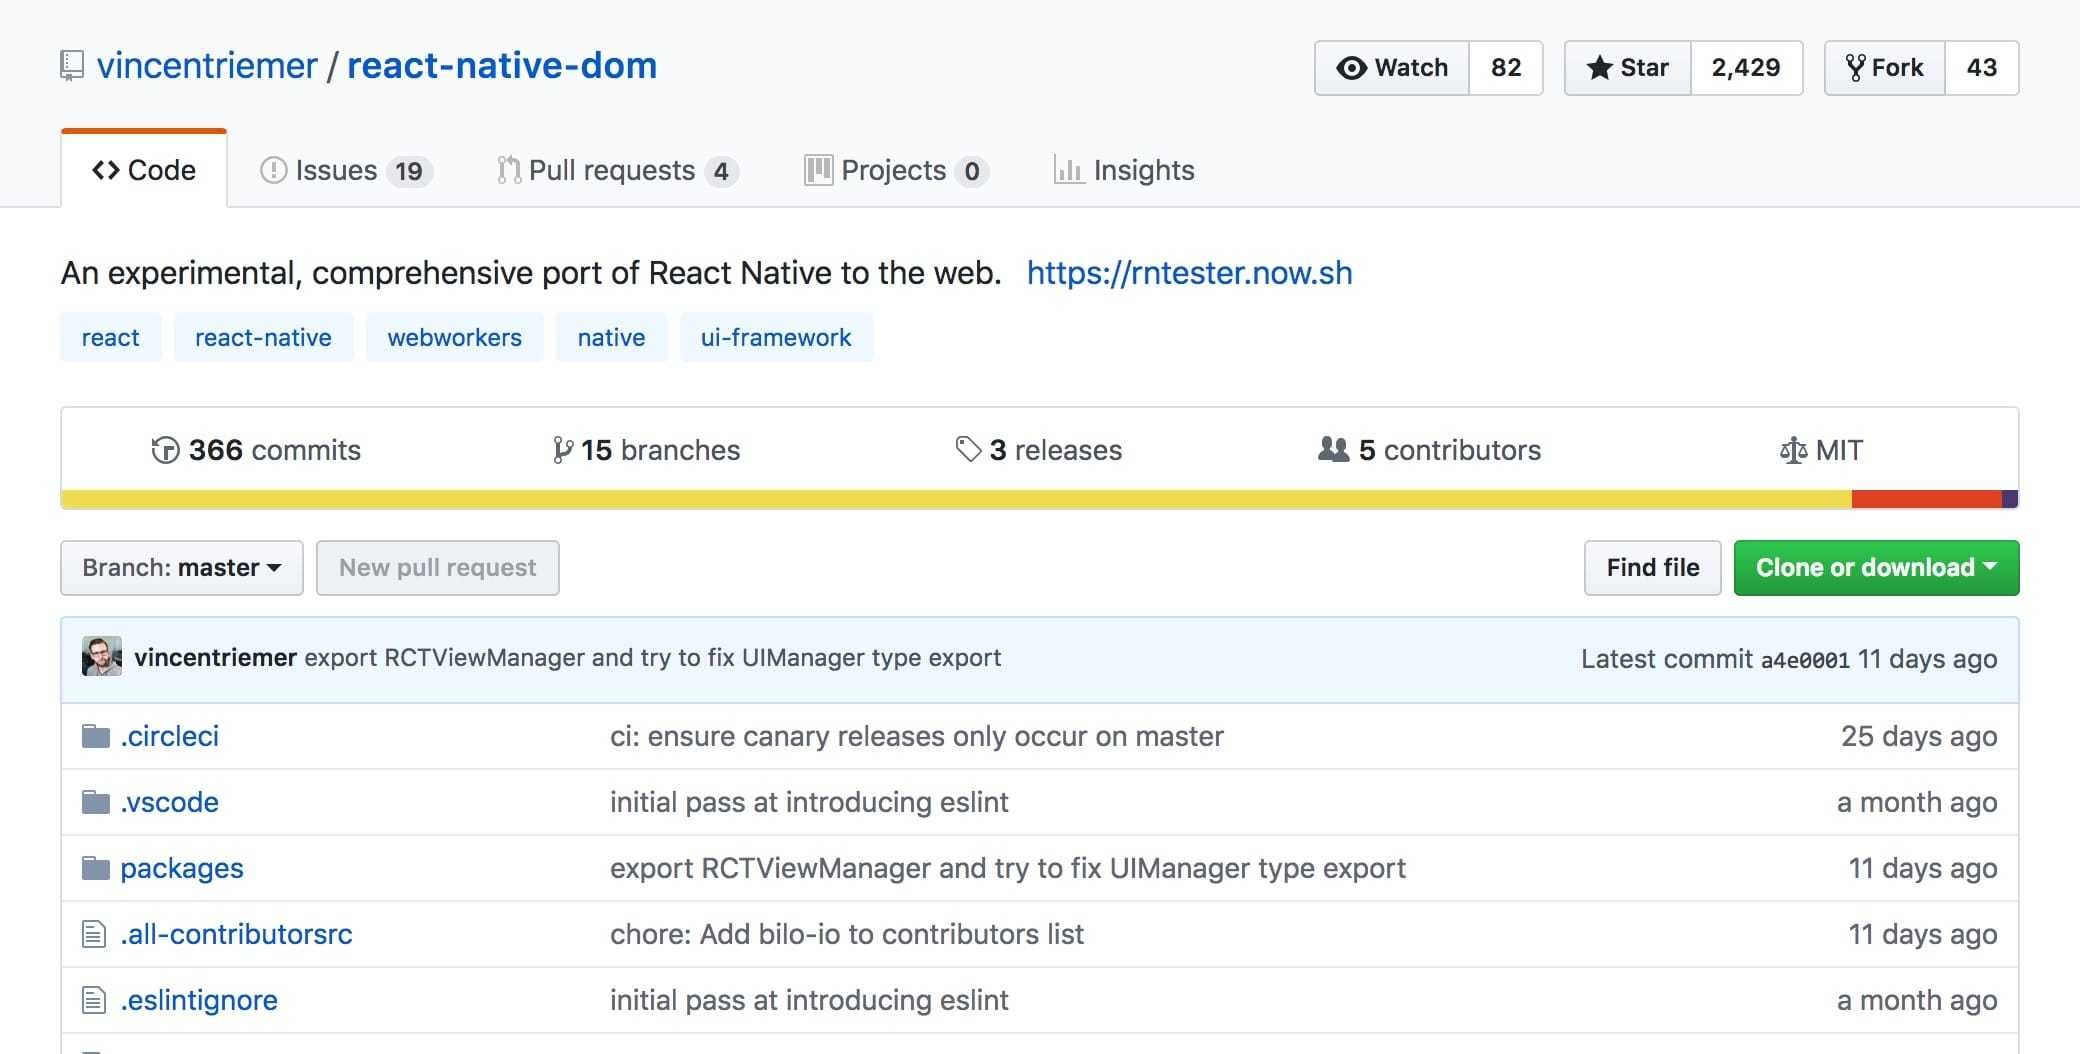Click the code brackets icon in Code tab
This screenshot has width=2080, height=1054.
[105, 170]
